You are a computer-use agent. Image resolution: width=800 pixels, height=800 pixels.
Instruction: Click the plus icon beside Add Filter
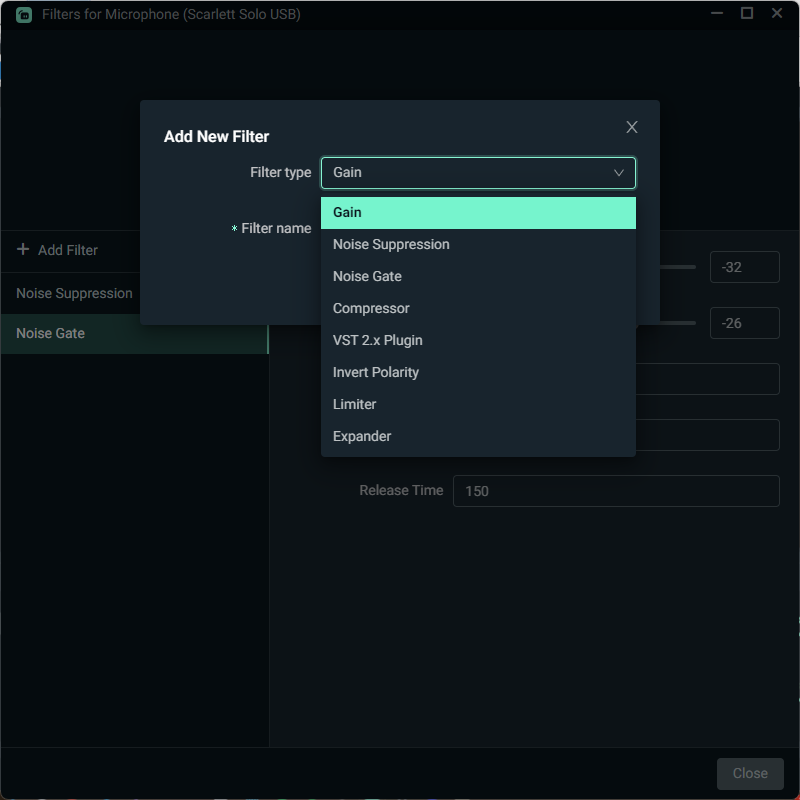[x=23, y=250]
